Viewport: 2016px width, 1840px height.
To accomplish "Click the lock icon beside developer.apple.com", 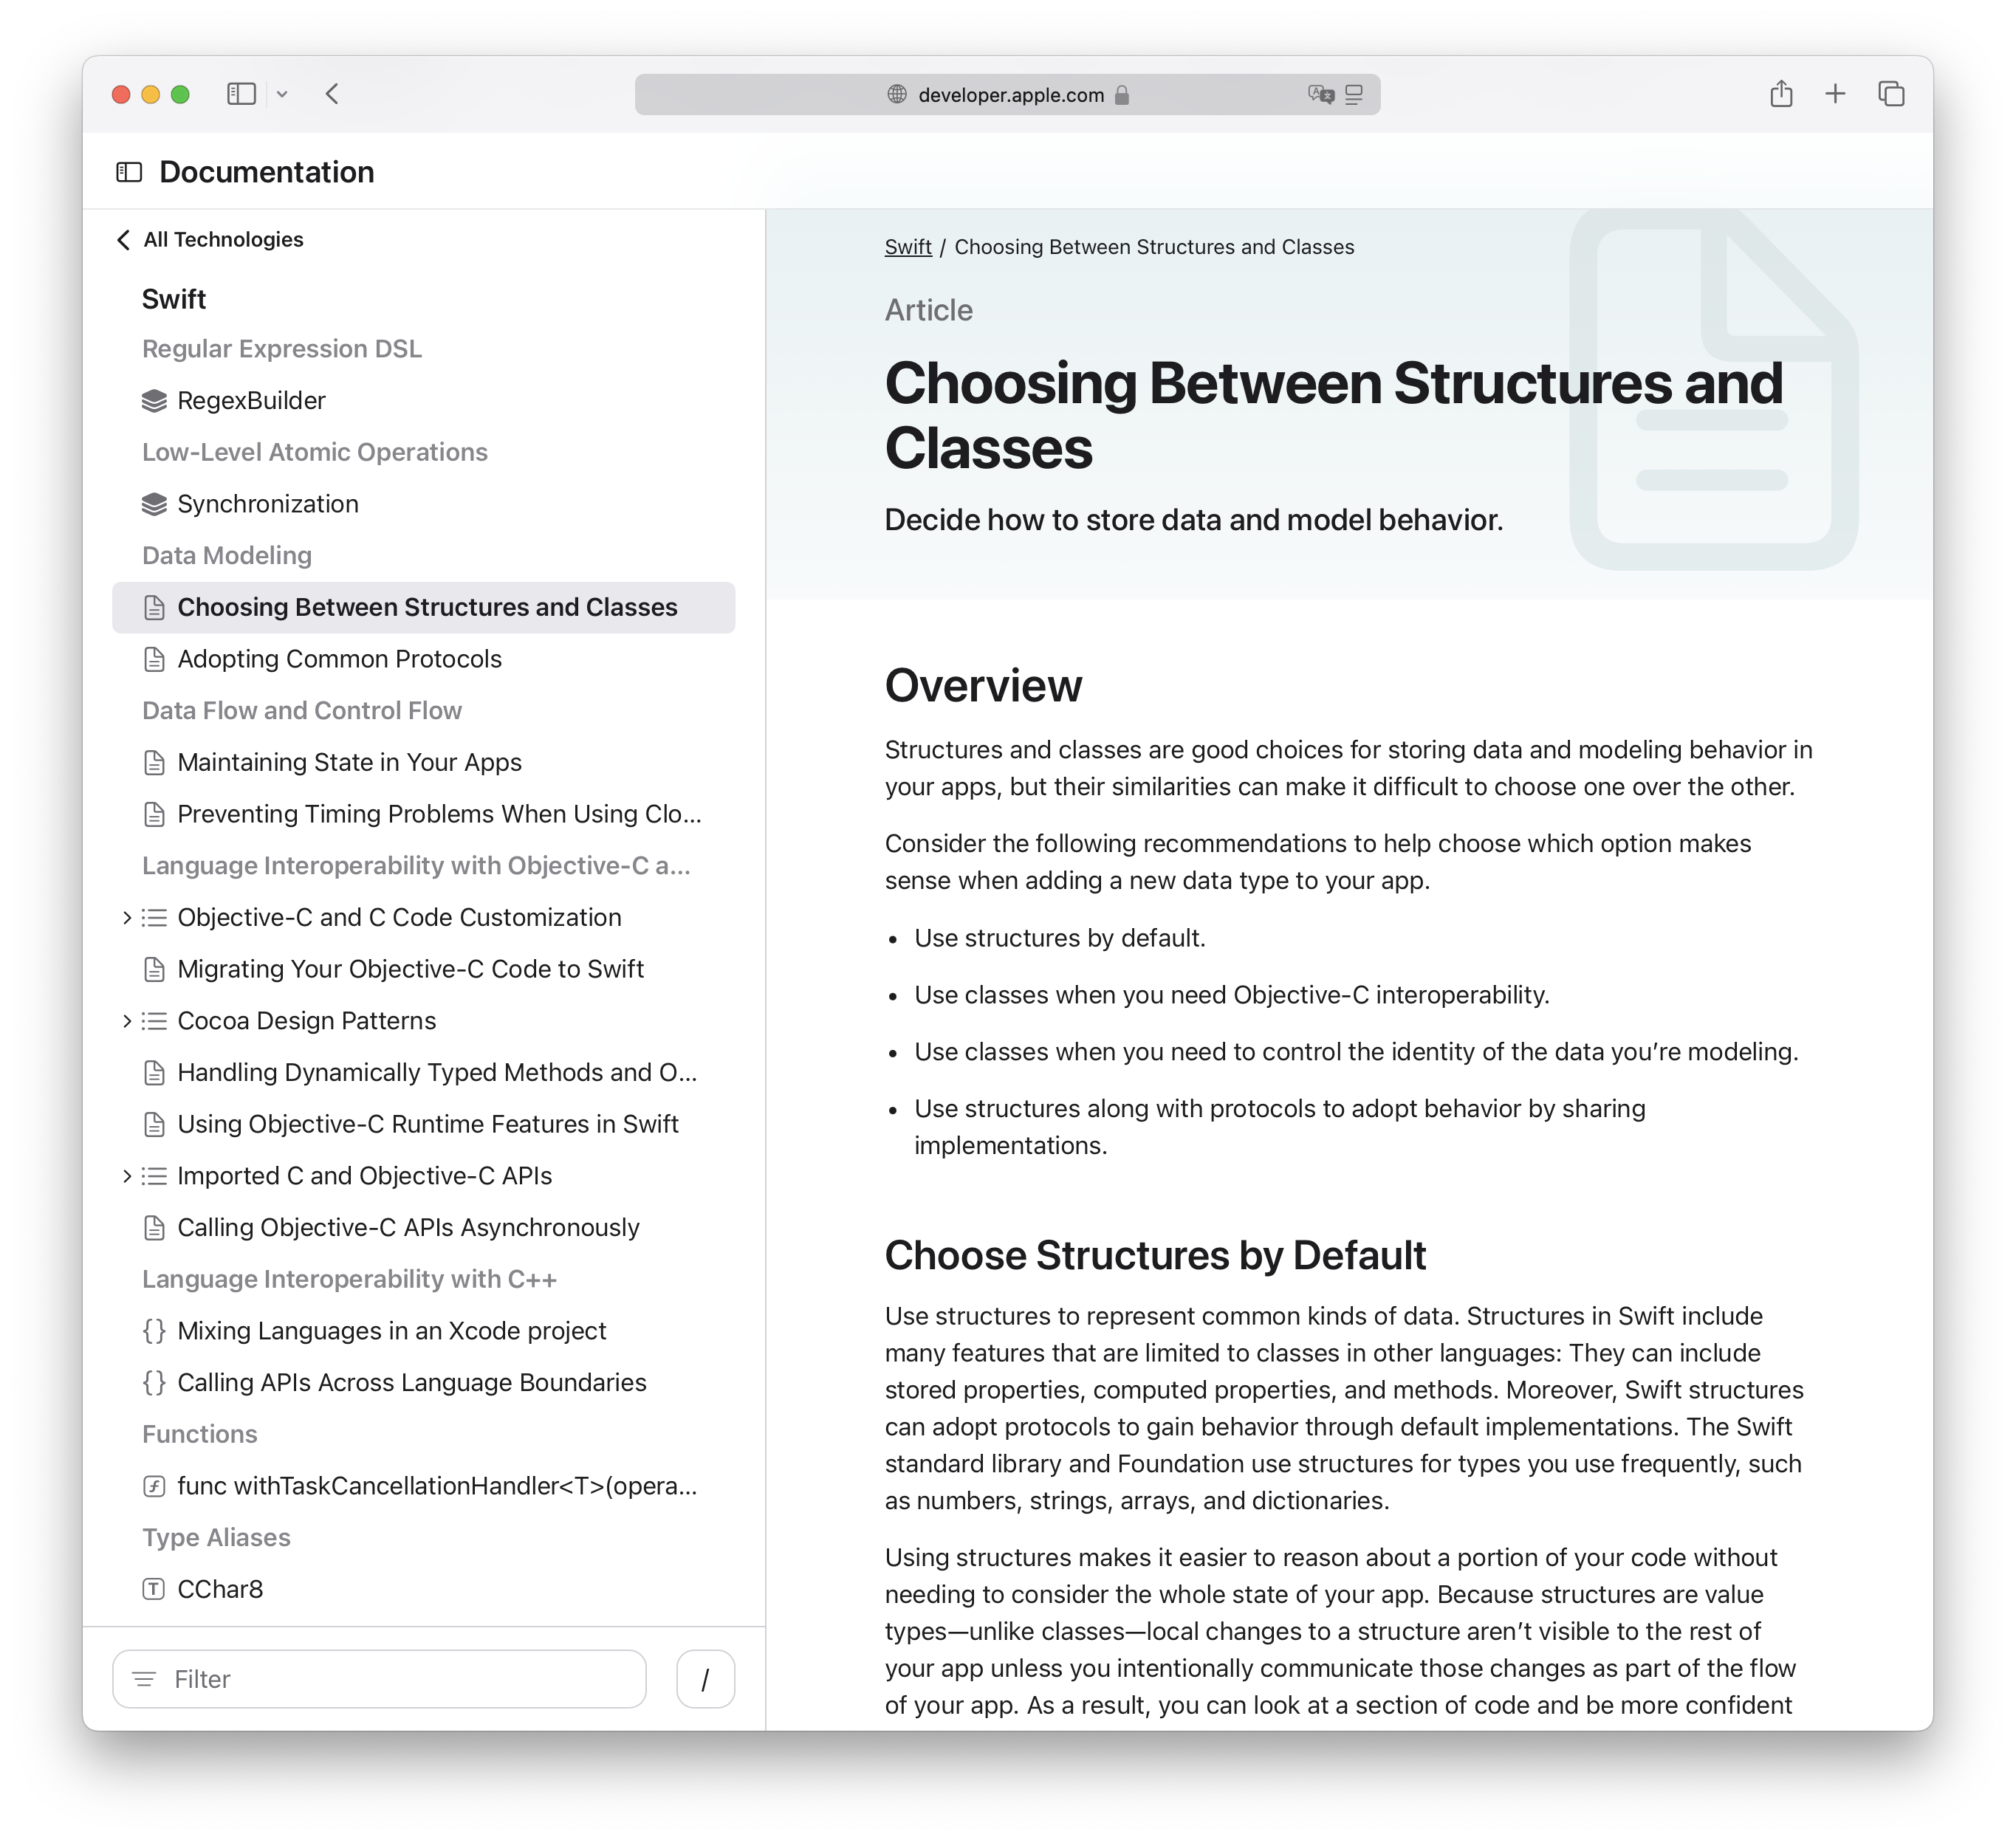I will (1122, 95).
